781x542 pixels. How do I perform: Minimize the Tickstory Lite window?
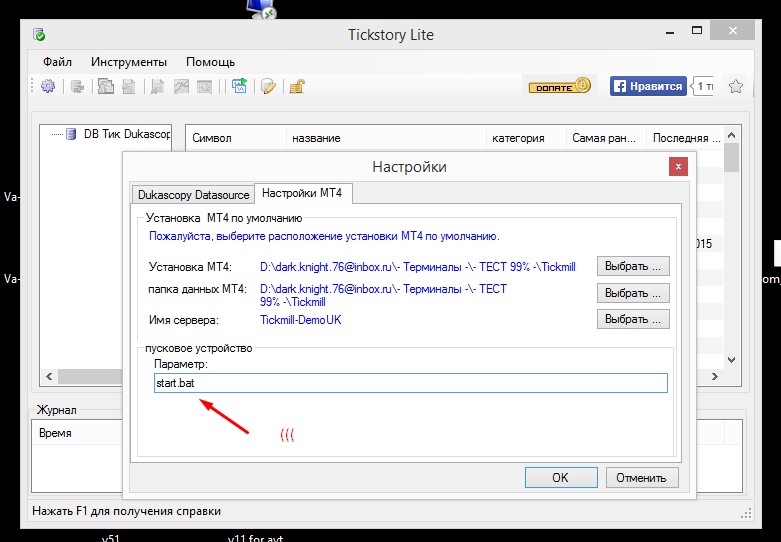click(x=670, y=31)
